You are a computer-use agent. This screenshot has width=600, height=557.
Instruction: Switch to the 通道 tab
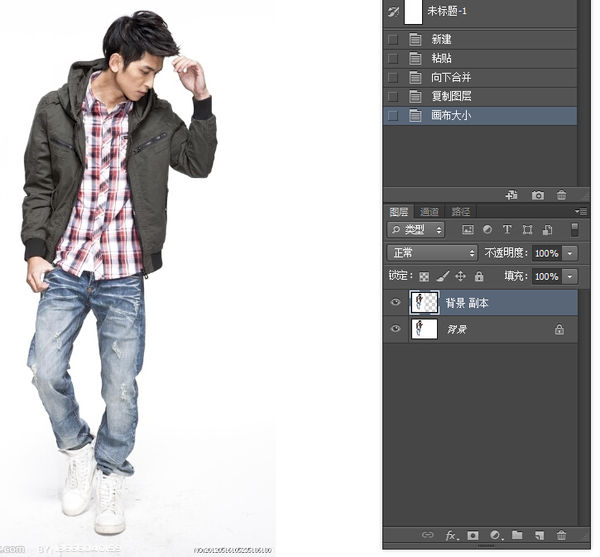point(429,212)
